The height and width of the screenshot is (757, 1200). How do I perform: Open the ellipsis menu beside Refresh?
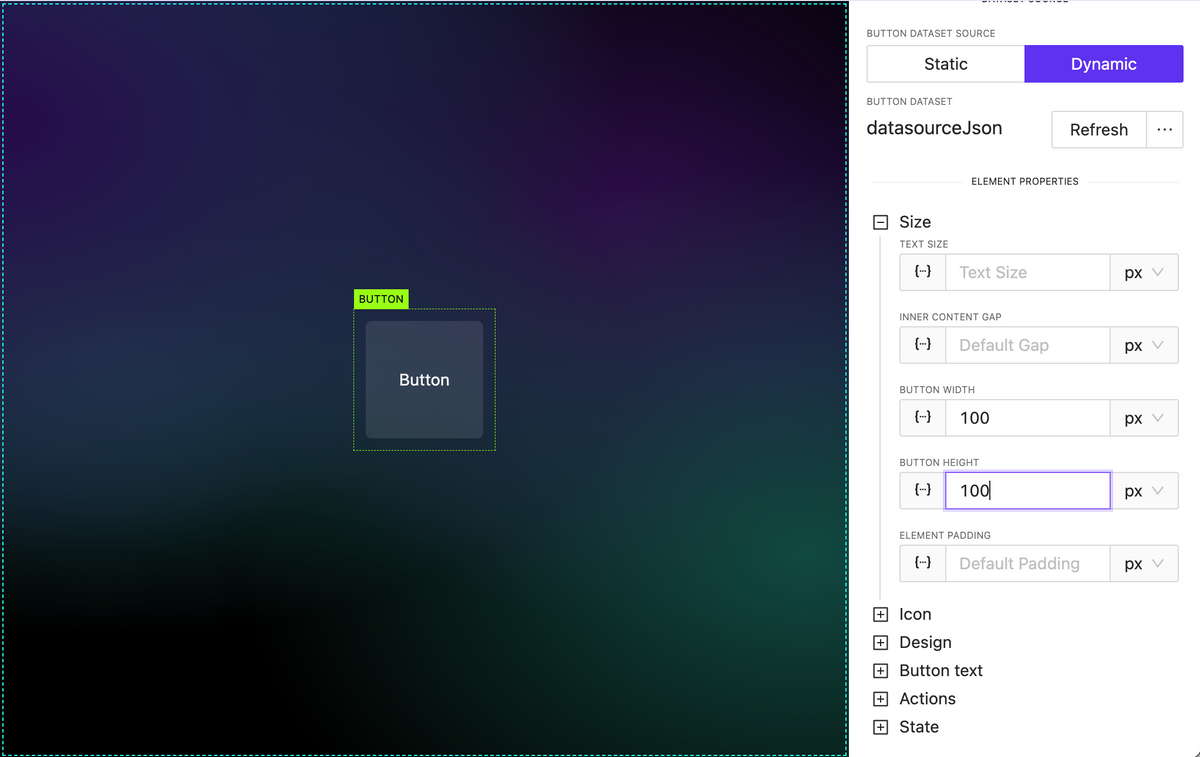click(x=1164, y=129)
